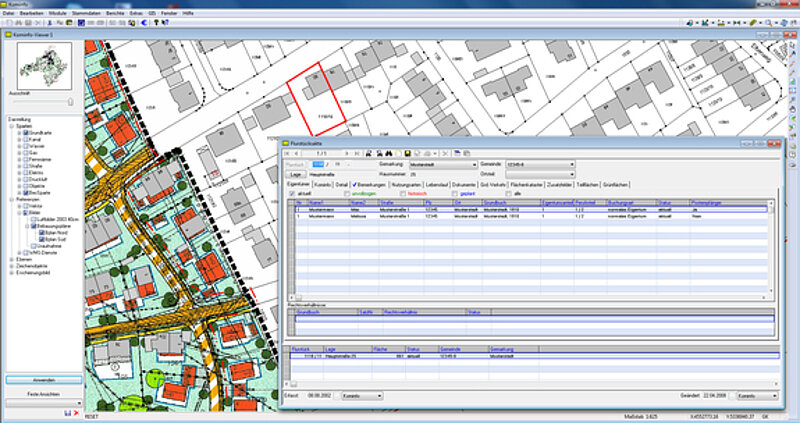Click the hand pan tool on right toolbar

[792, 109]
